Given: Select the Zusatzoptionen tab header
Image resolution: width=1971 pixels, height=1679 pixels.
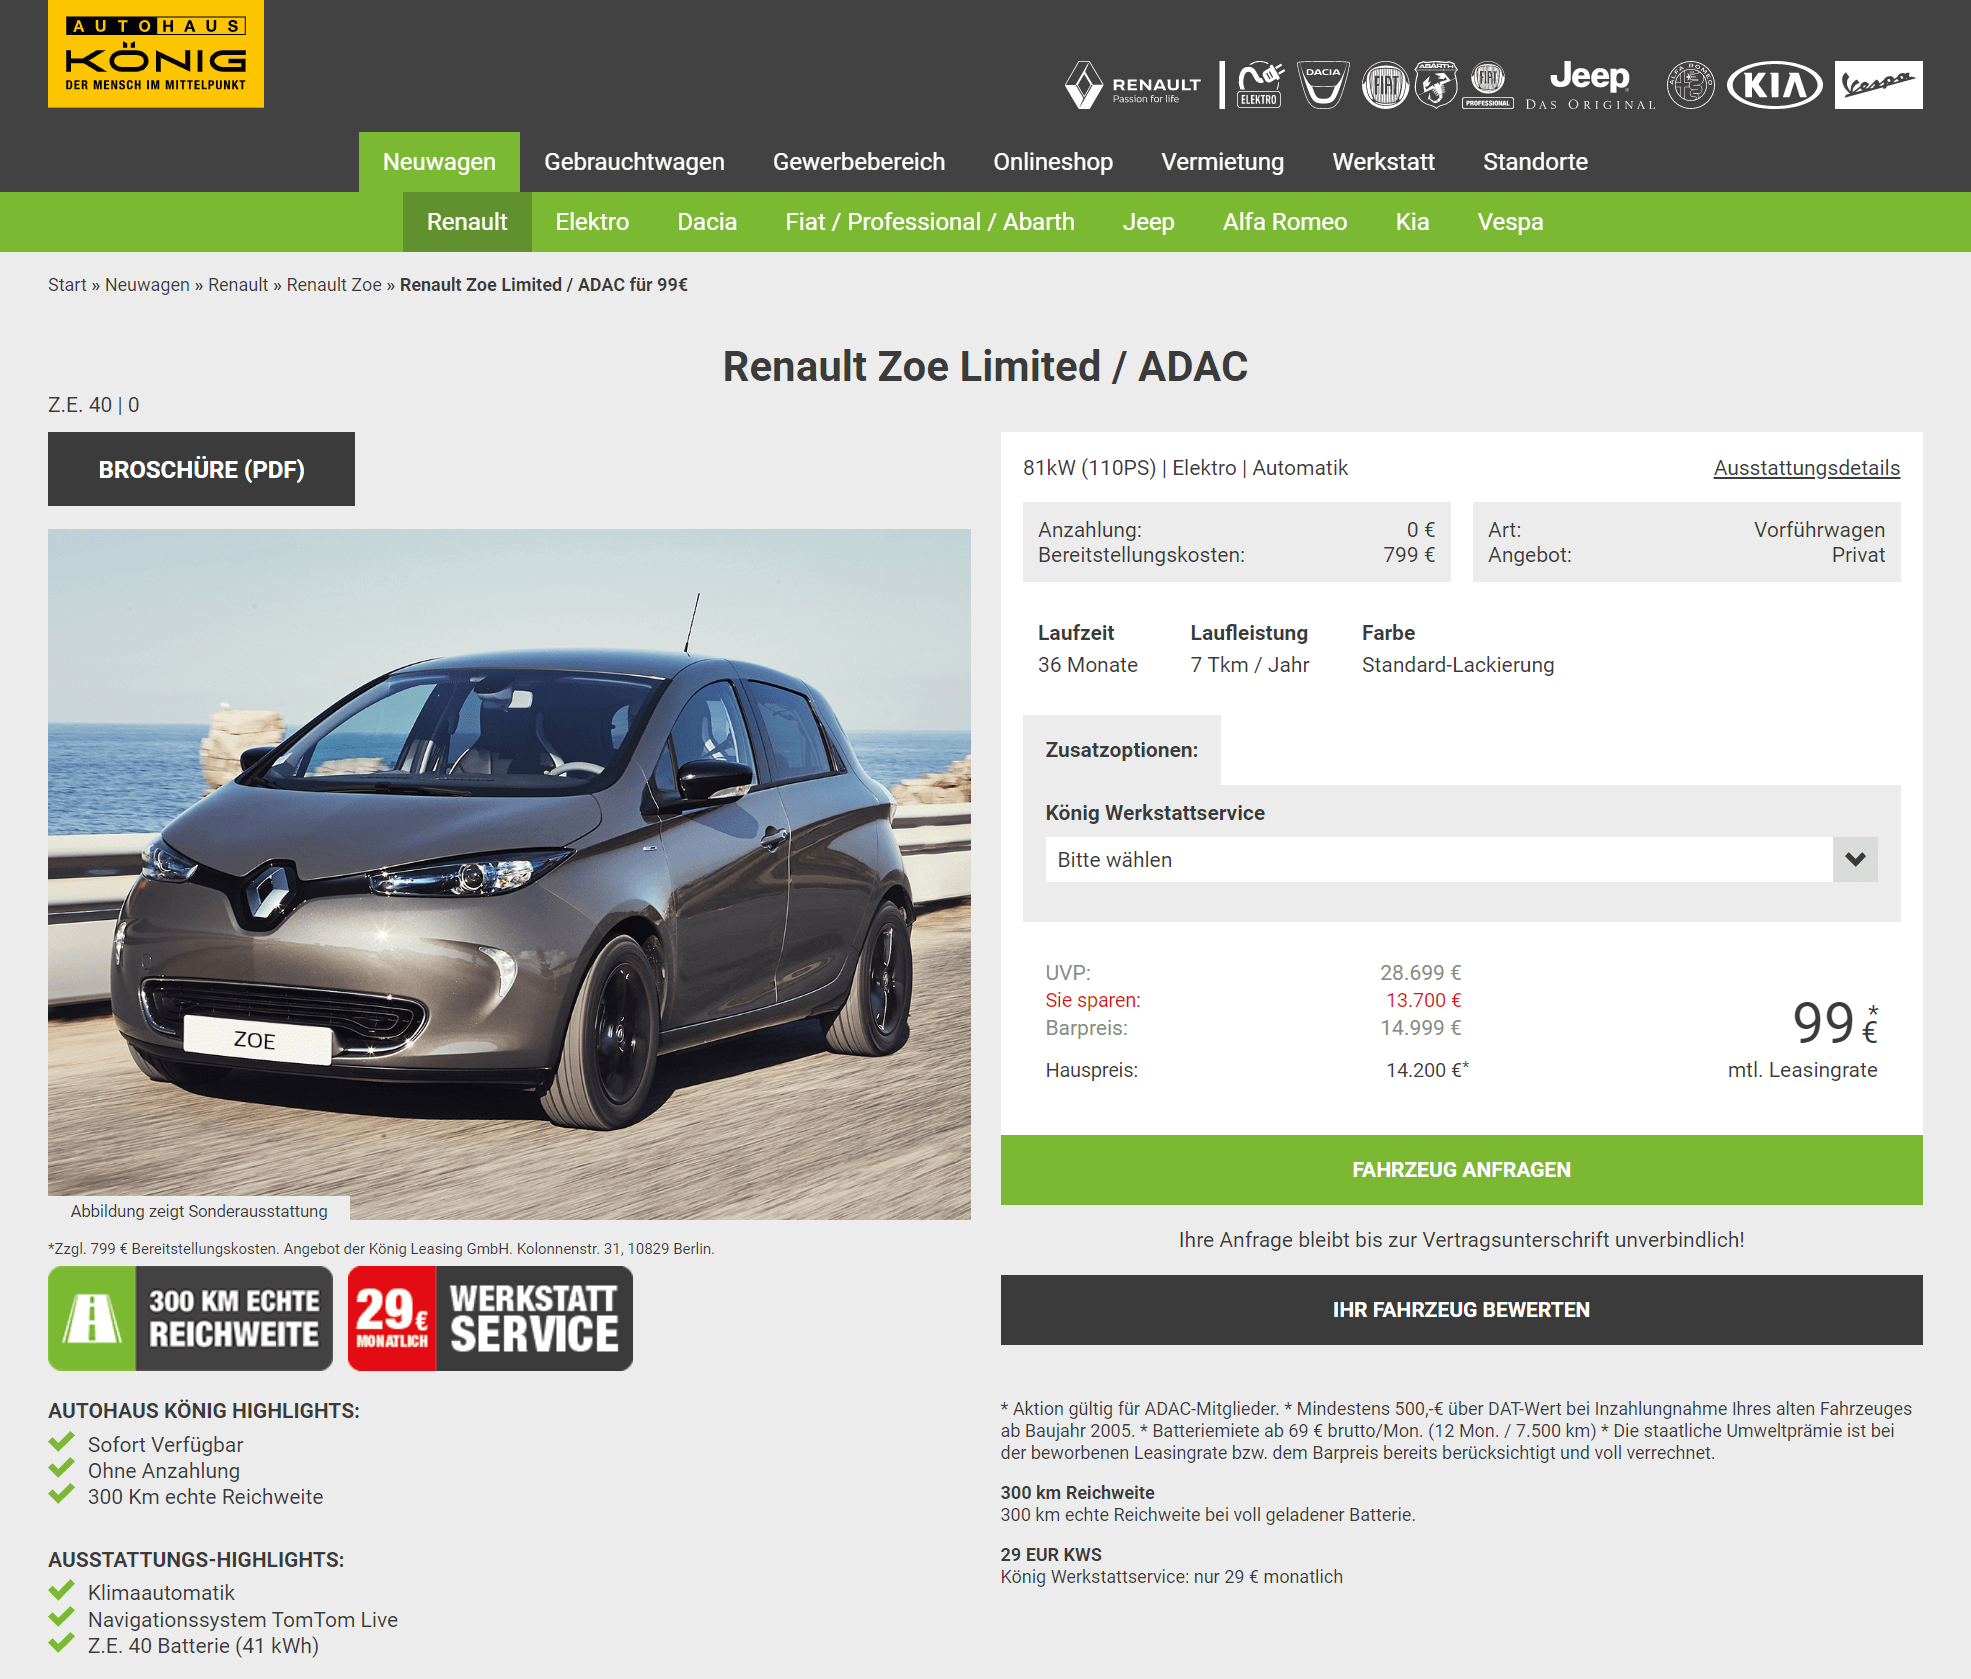Looking at the screenshot, I should pos(1121,750).
